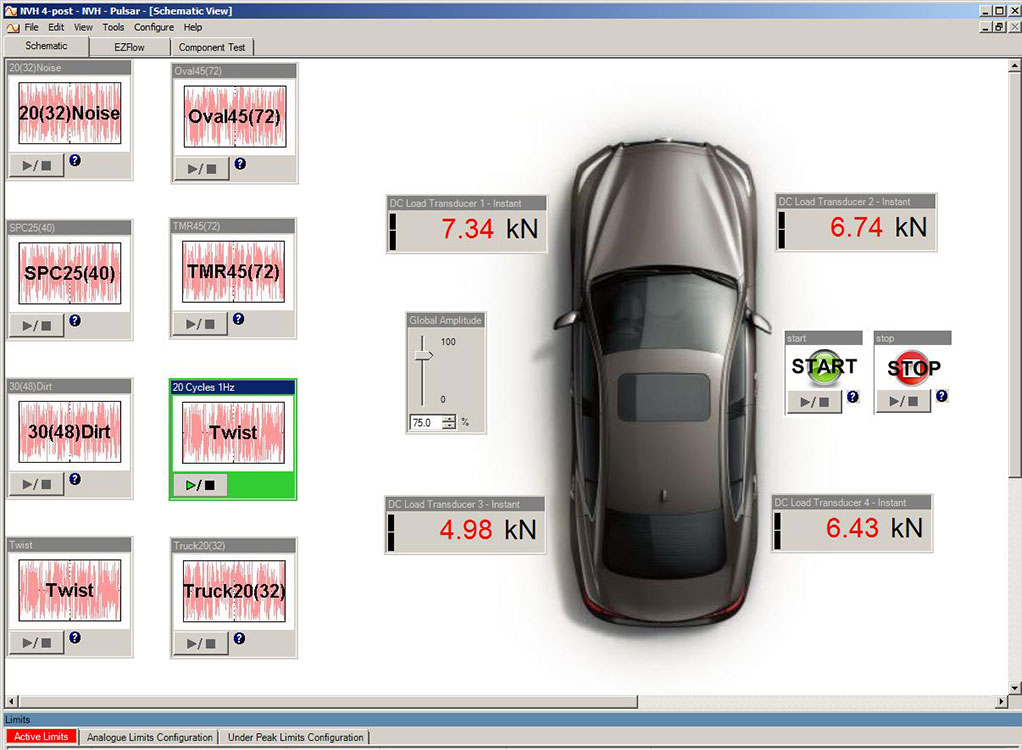Toggle play/stop for TMR45(72) profile
The height and width of the screenshot is (750, 1022).
tap(200, 324)
